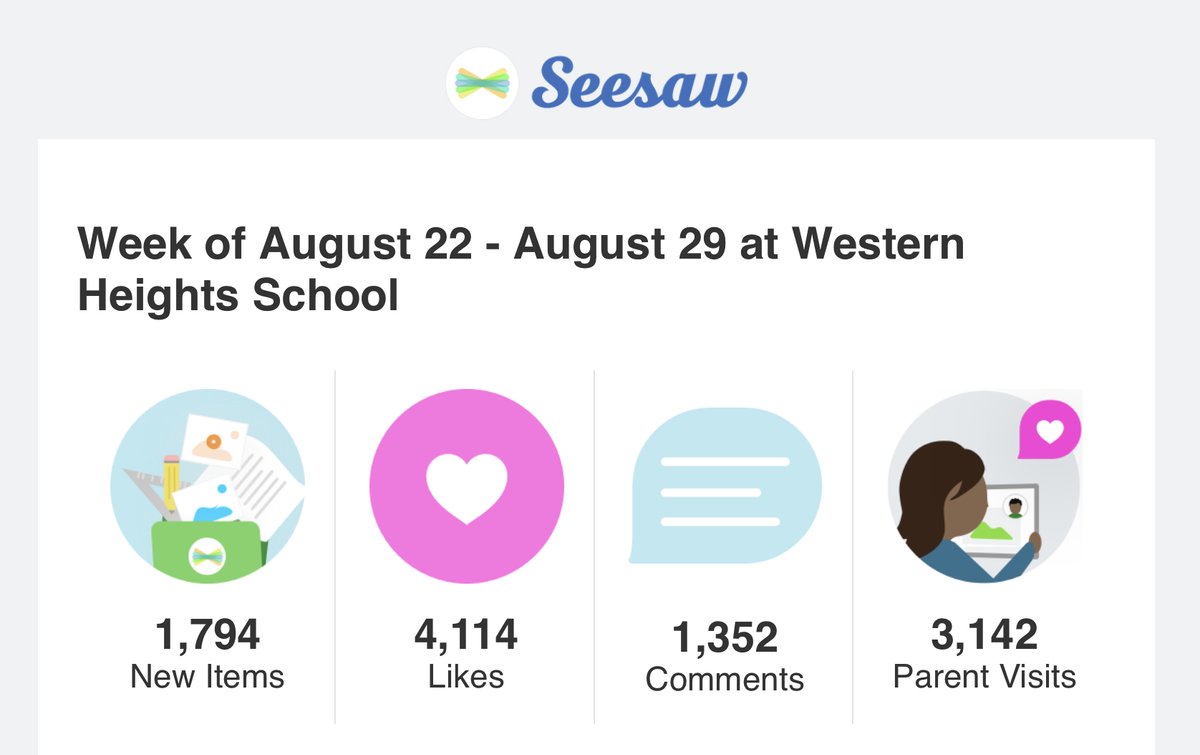
Task: Select the 4,114 likes count
Action: coord(466,635)
